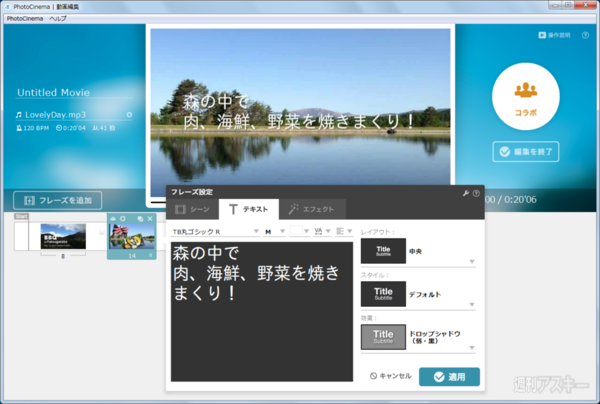This screenshot has height=404, width=600.
Task: Open the font size M dropdown
Action: click(274, 231)
